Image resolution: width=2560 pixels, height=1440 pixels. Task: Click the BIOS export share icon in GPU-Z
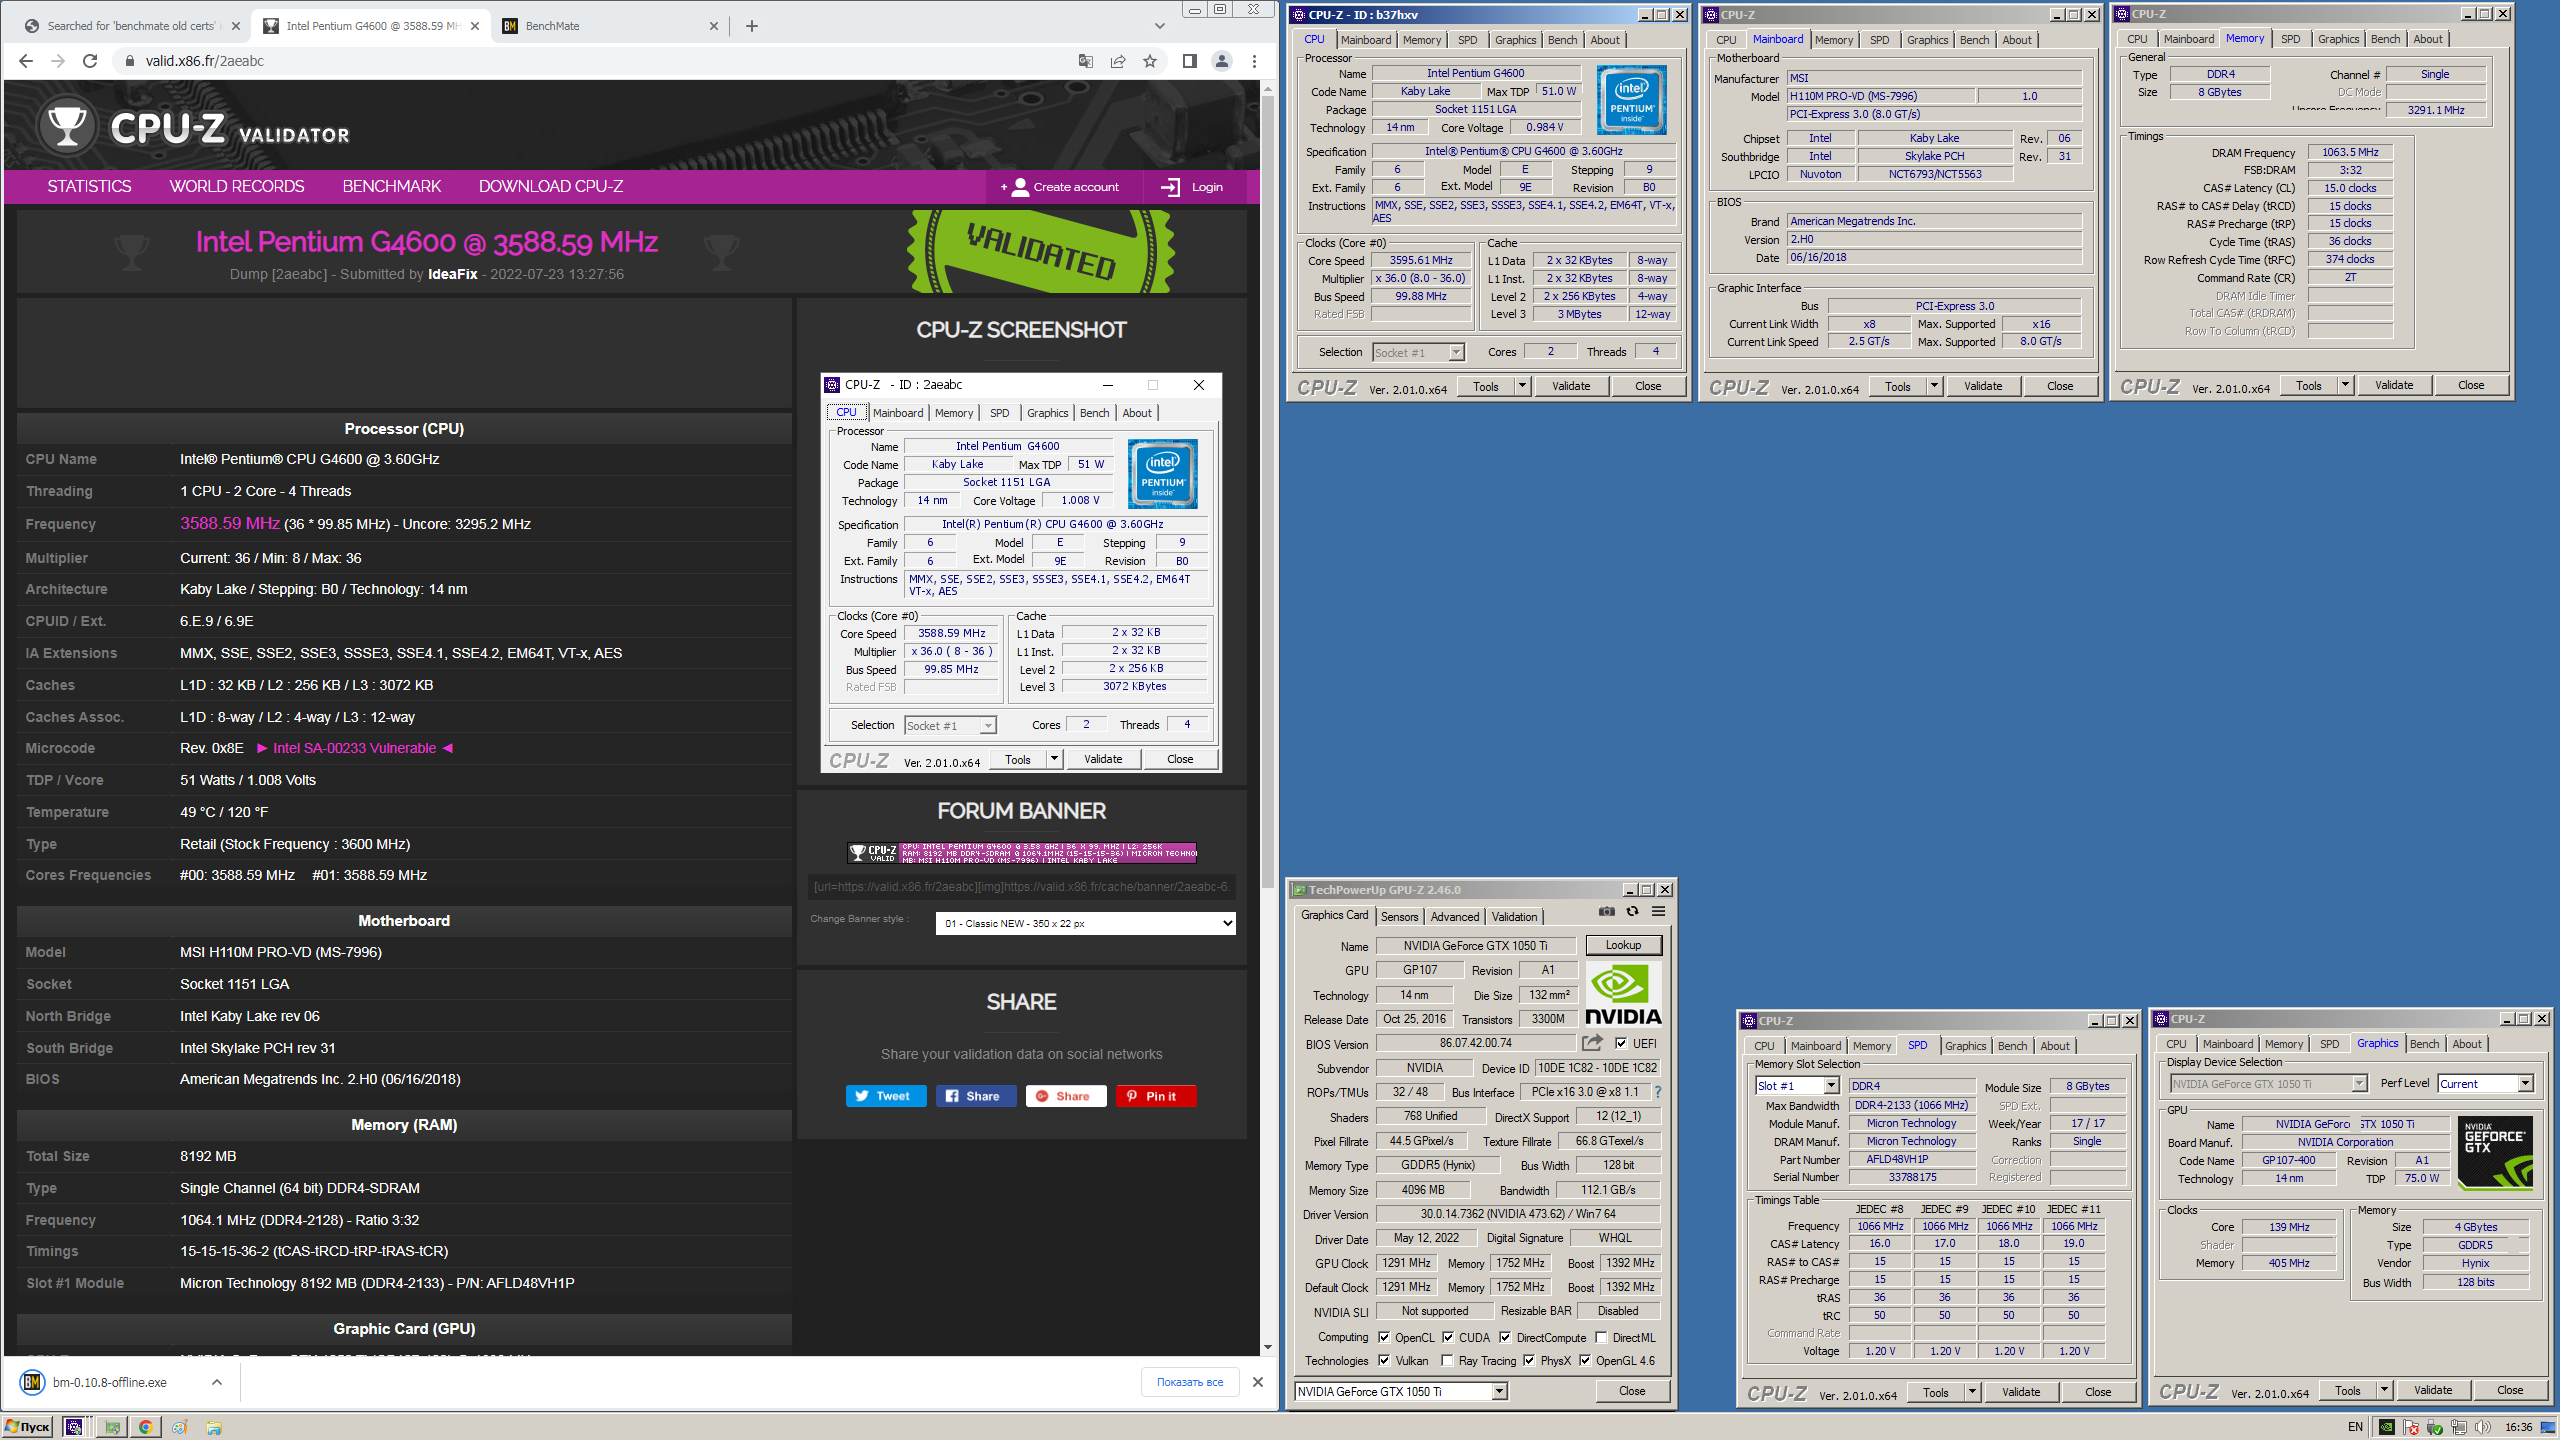click(x=1593, y=1043)
